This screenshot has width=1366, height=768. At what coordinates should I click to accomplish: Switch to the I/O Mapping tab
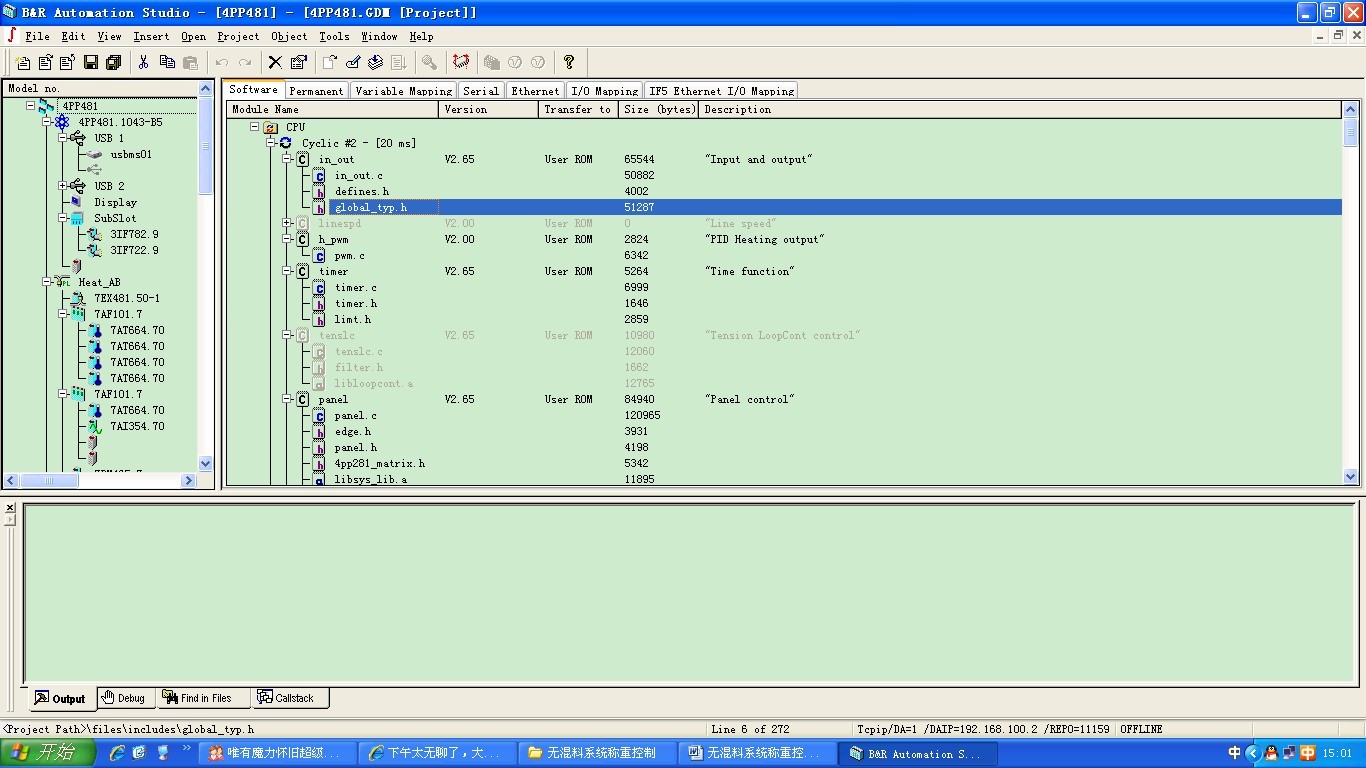(604, 91)
